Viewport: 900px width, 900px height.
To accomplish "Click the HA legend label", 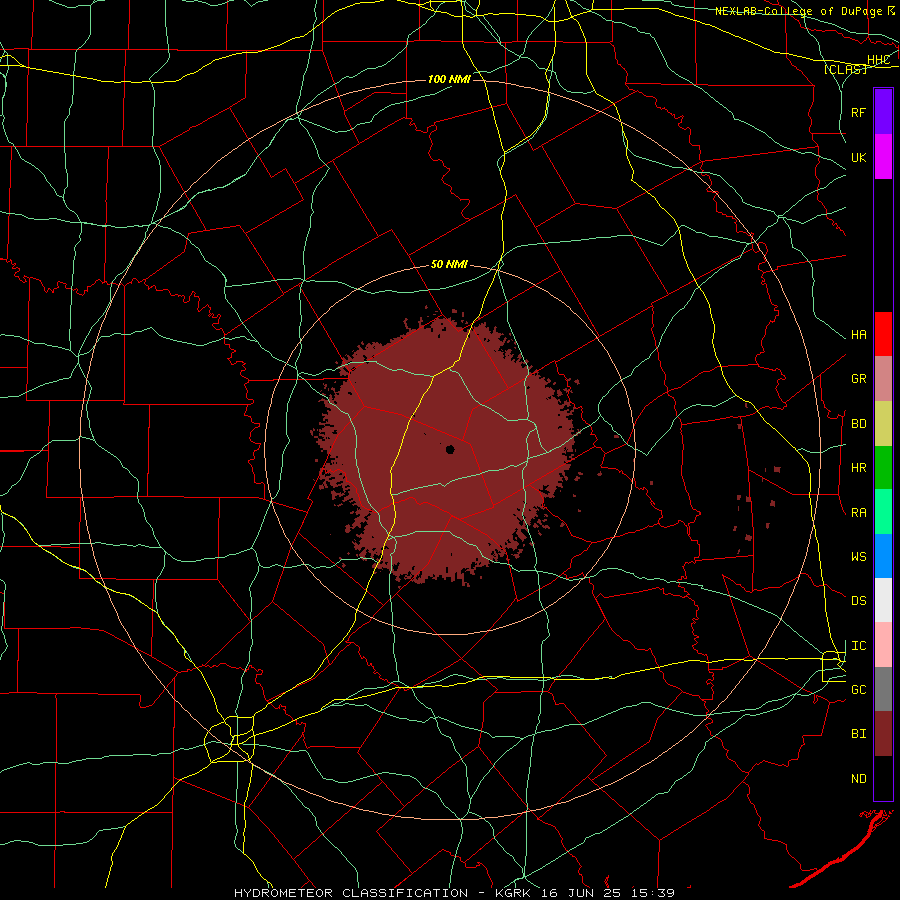I will (x=858, y=335).
